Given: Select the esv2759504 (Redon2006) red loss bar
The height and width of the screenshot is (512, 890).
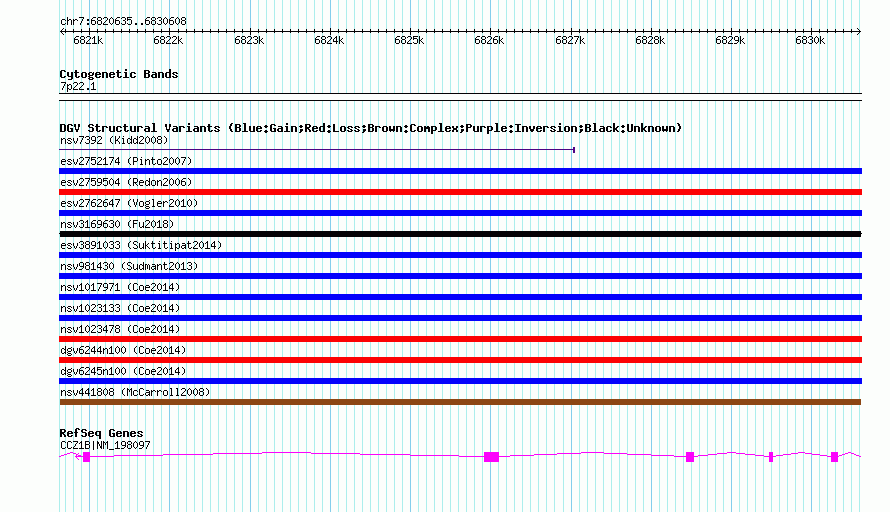Looking at the screenshot, I should pyautogui.click(x=460, y=192).
